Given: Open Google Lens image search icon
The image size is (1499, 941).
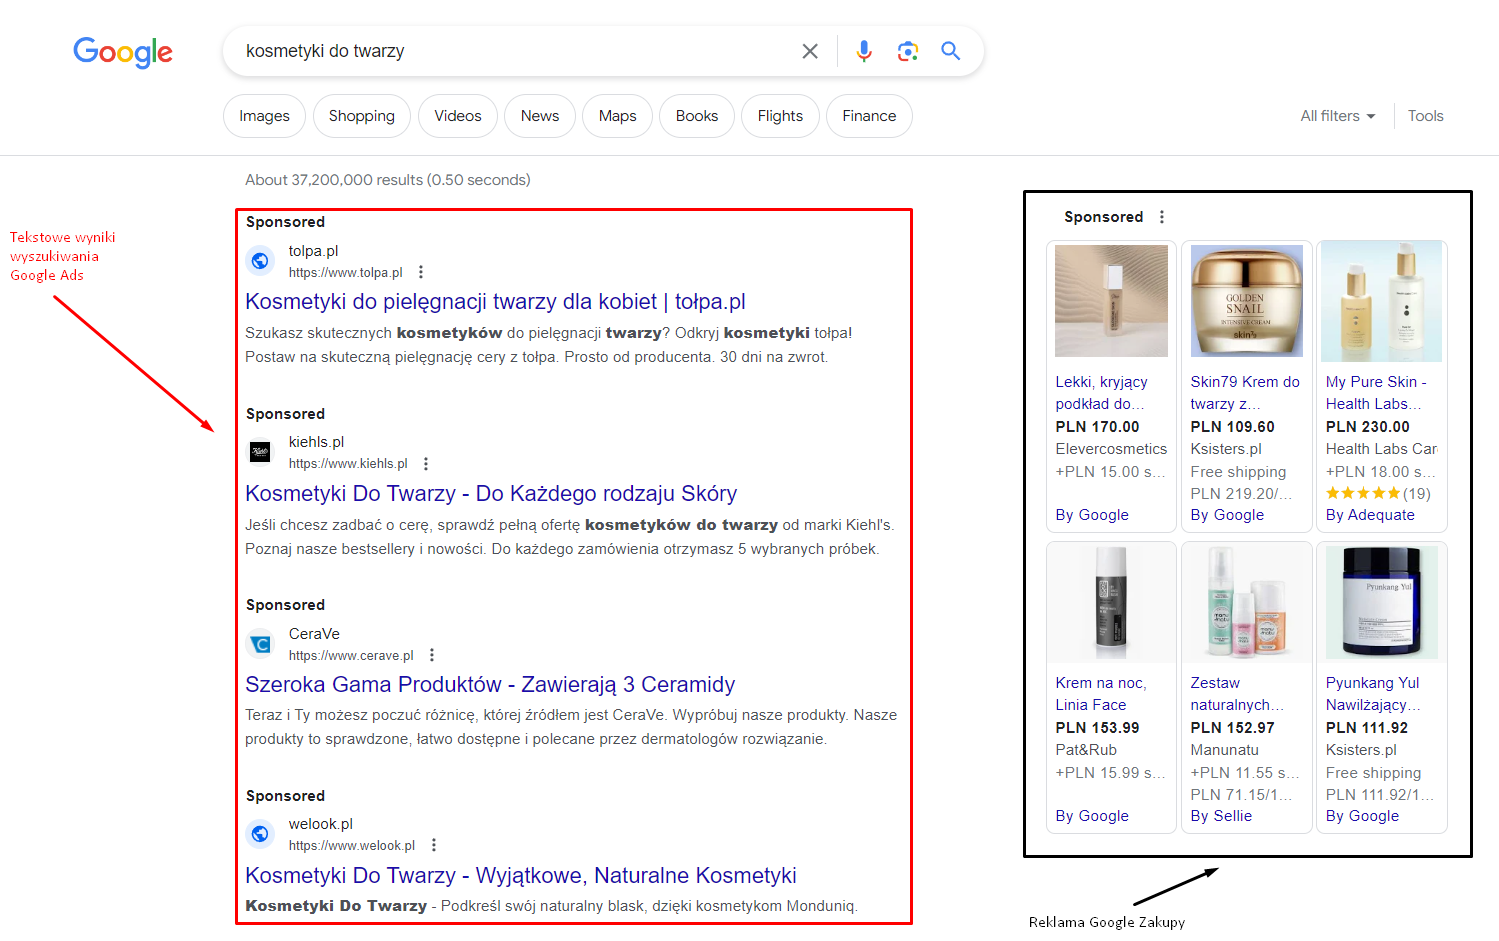Looking at the screenshot, I should pos(908,51).
